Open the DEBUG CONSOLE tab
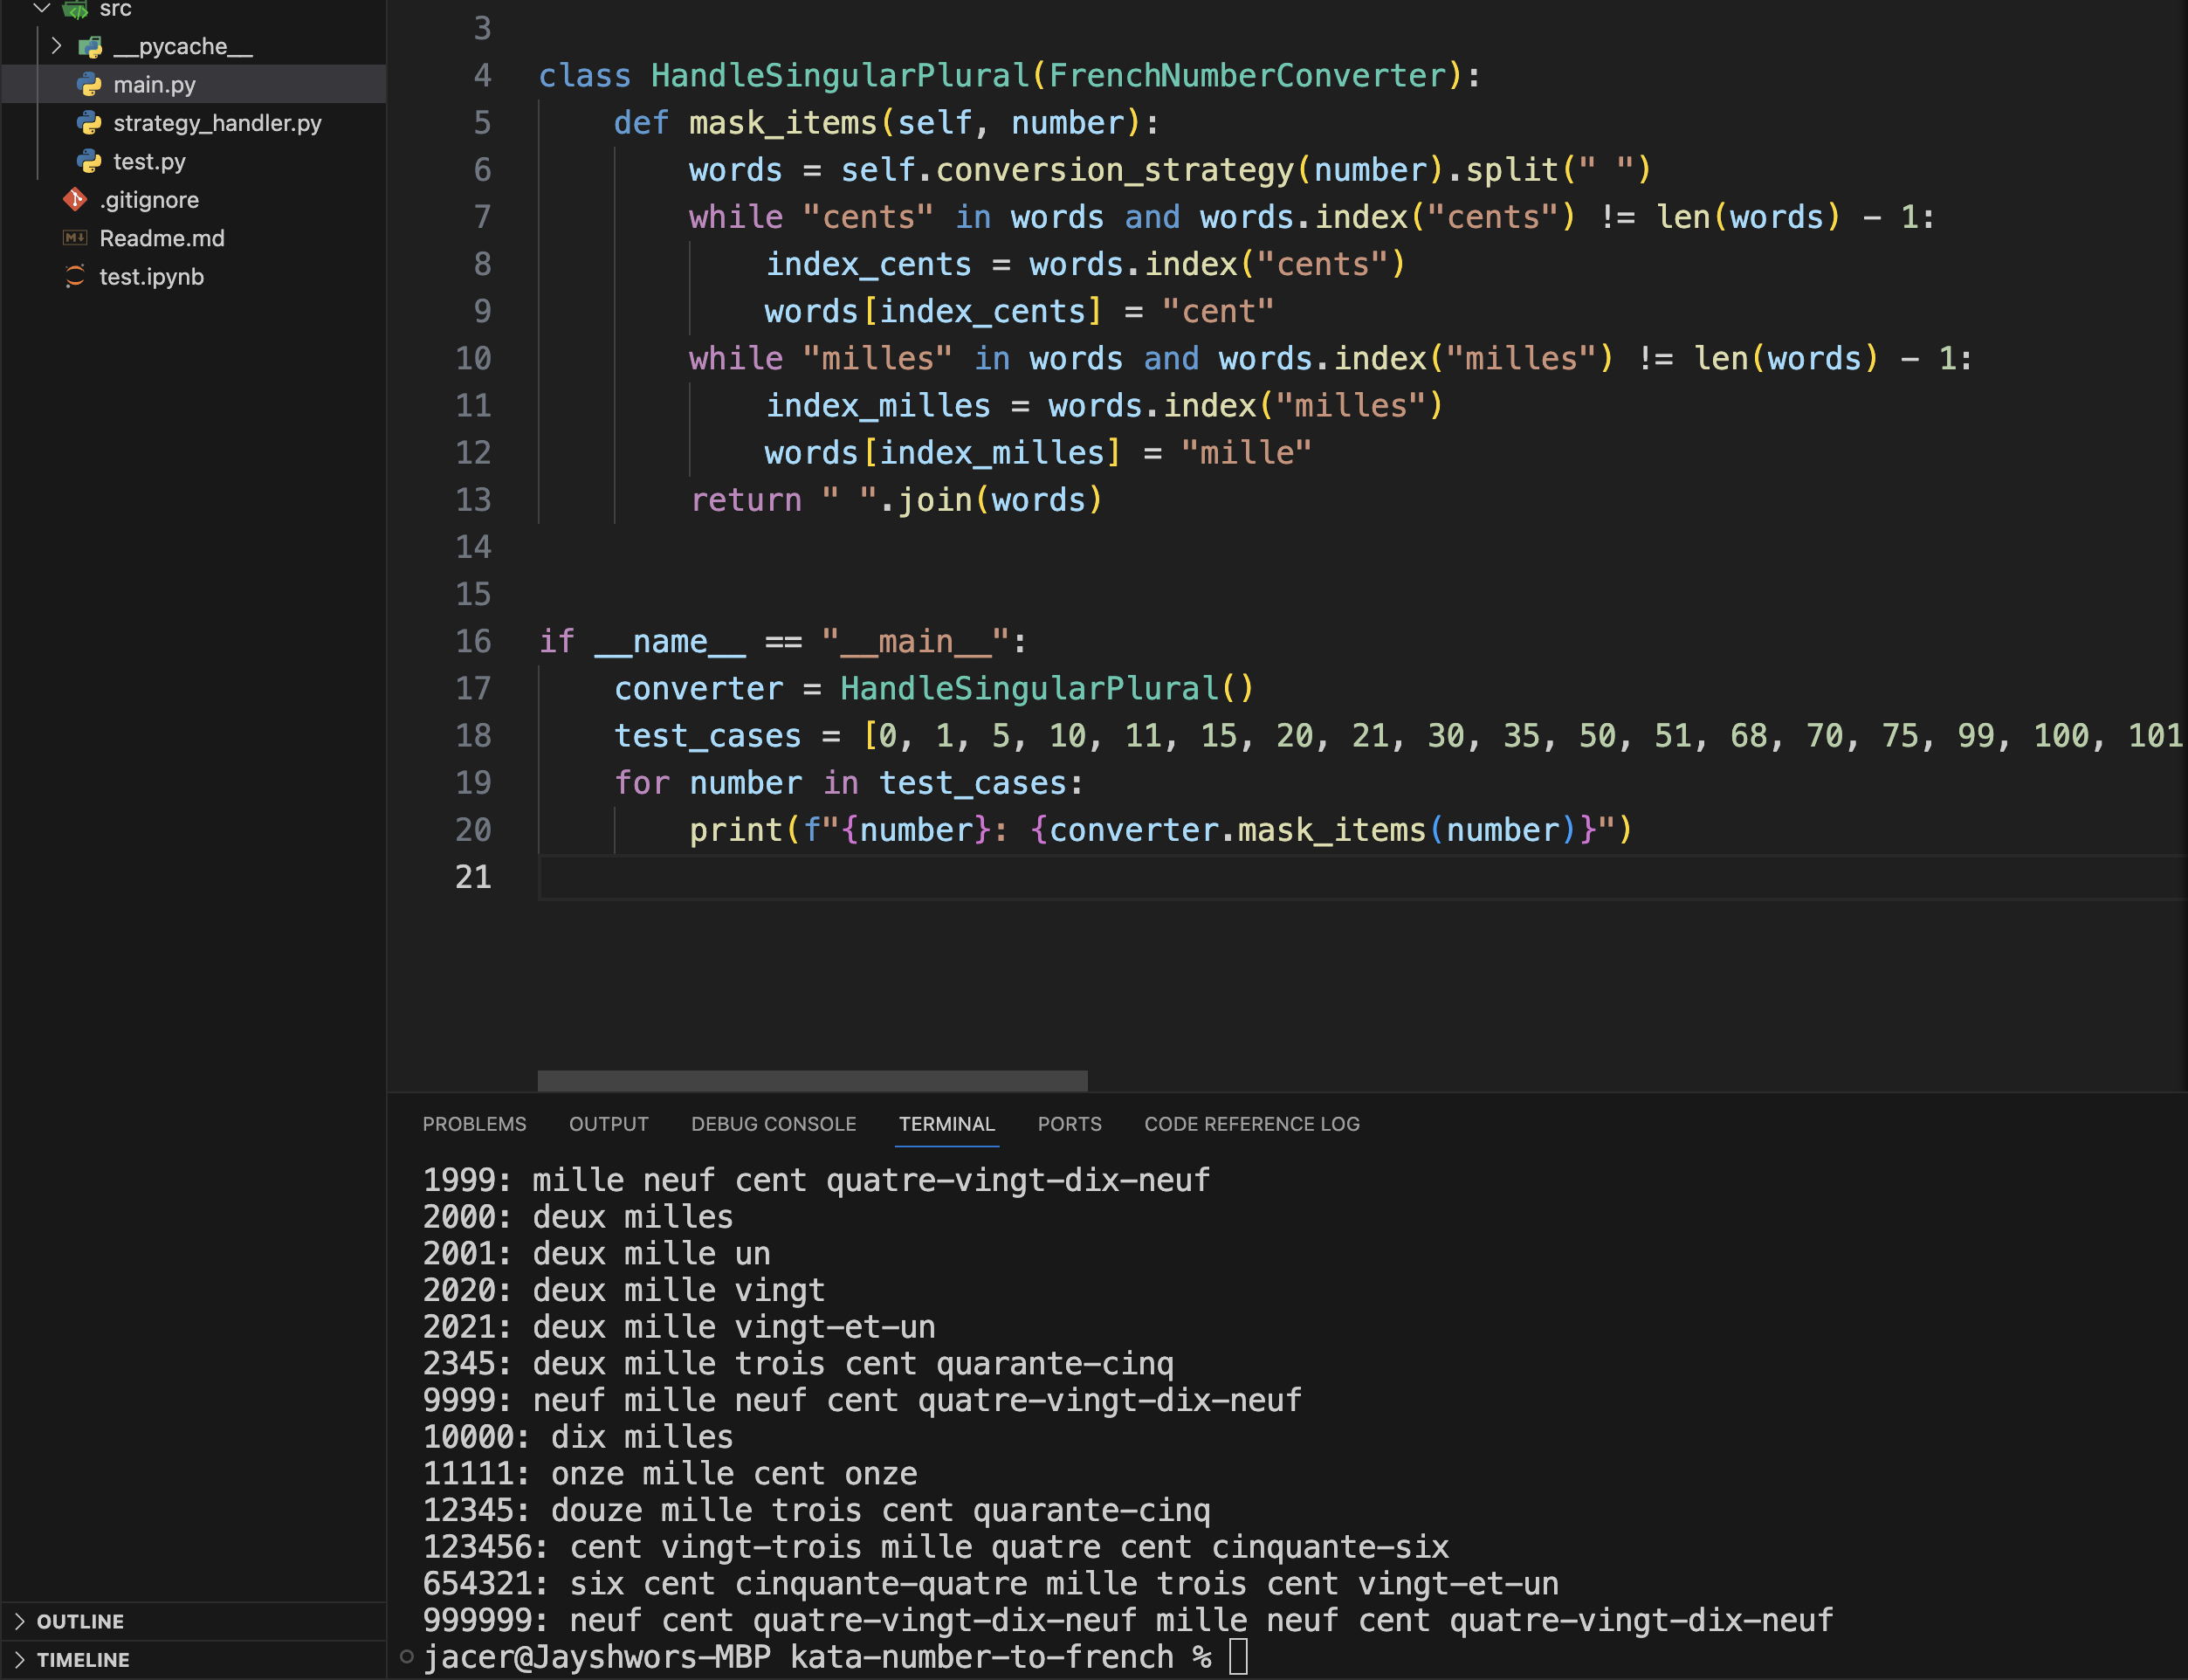Image resolution: width=2188 pixels, height=1680 pixels. tap(773, 1124)
